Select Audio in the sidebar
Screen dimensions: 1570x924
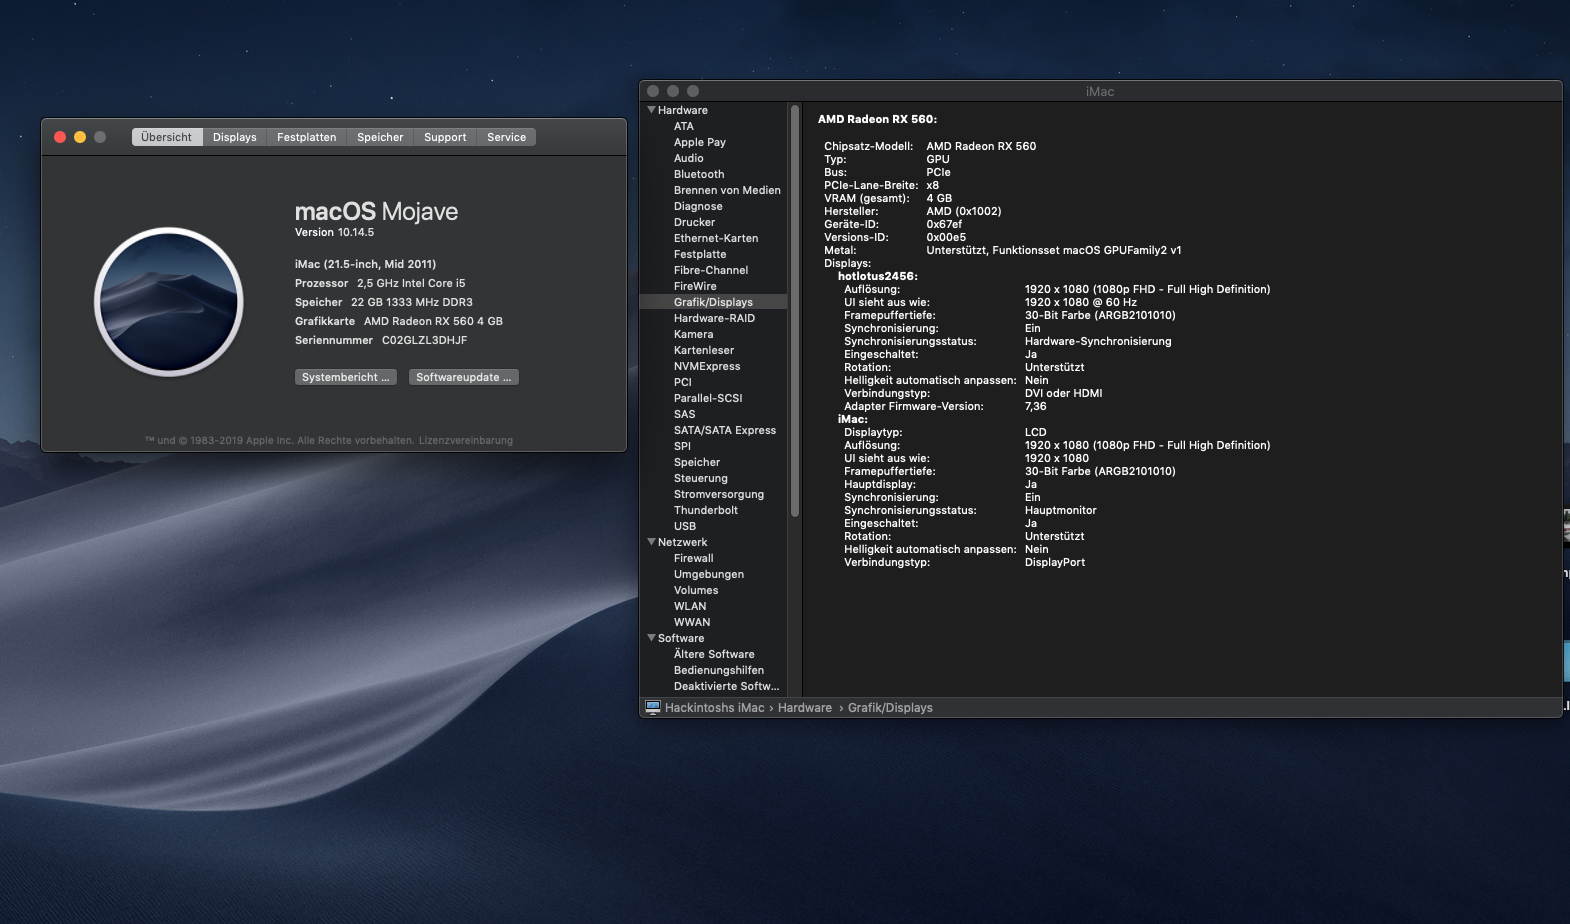(689, 158)
